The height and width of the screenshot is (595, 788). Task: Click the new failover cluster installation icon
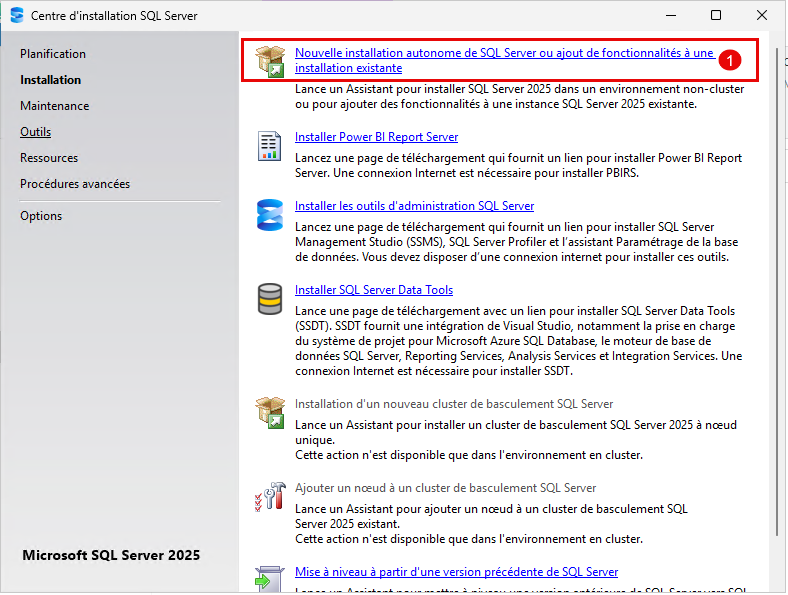270,412
